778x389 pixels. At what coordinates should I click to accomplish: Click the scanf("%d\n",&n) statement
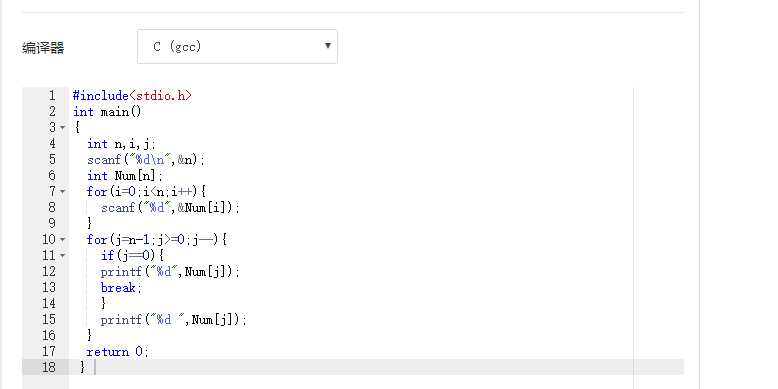click(146, 160)
